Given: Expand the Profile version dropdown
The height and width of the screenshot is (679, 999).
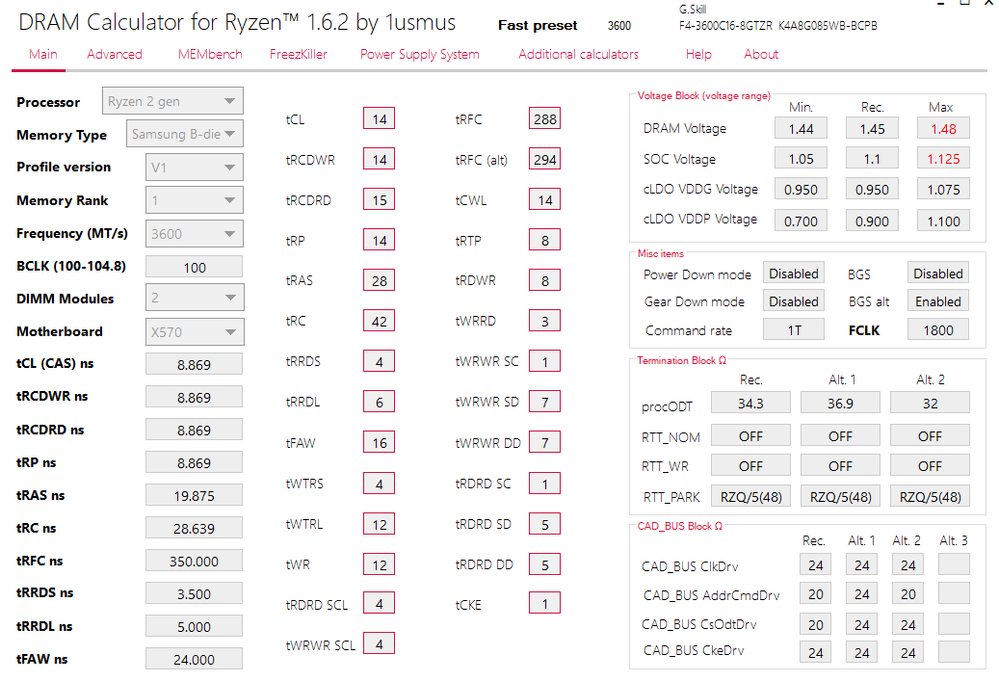Looking at the screenshot, I should click(194, 168).
